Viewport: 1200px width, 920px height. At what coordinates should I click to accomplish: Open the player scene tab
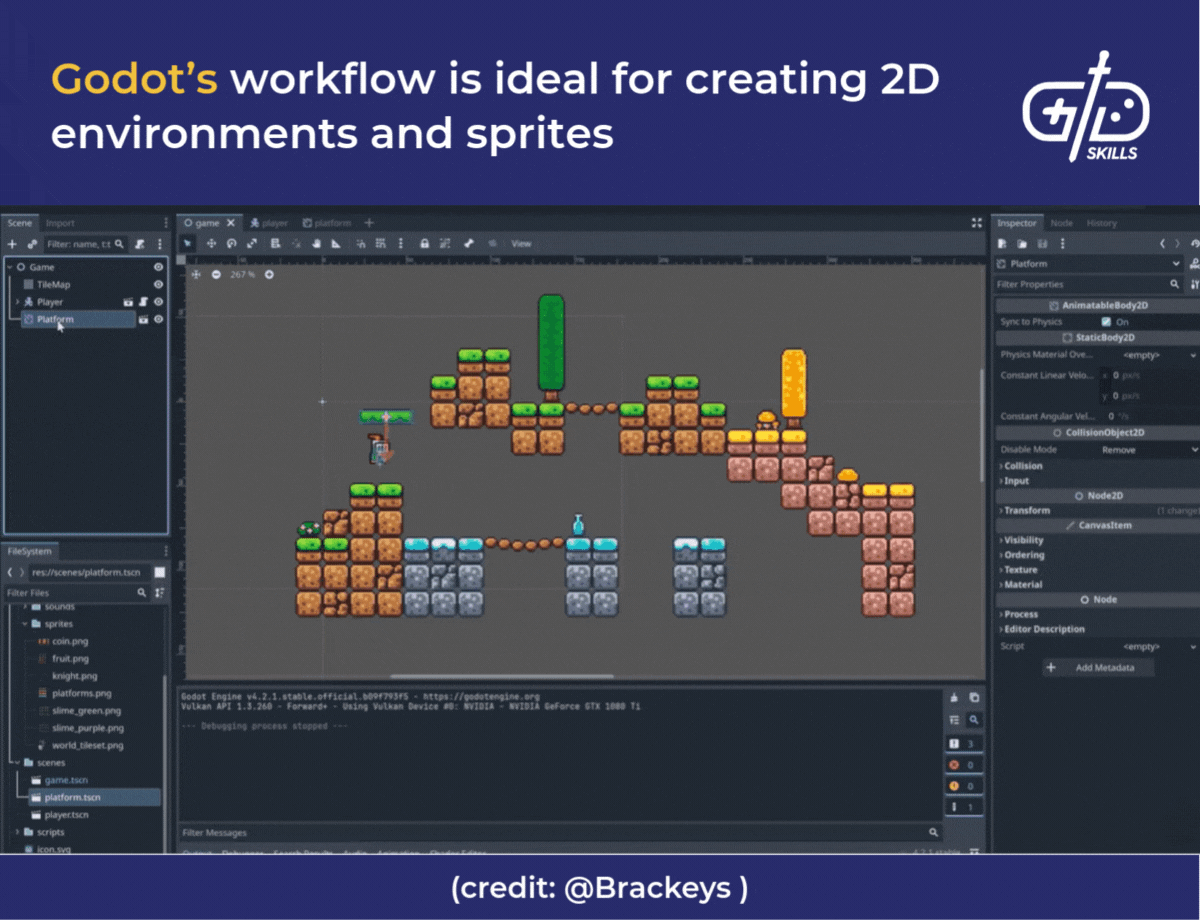click(269, 223)
